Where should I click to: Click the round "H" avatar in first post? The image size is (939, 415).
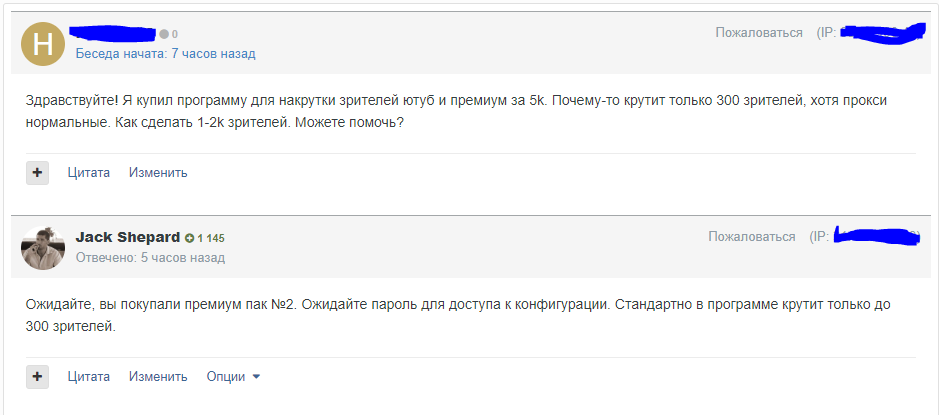(x=43, y=44)
